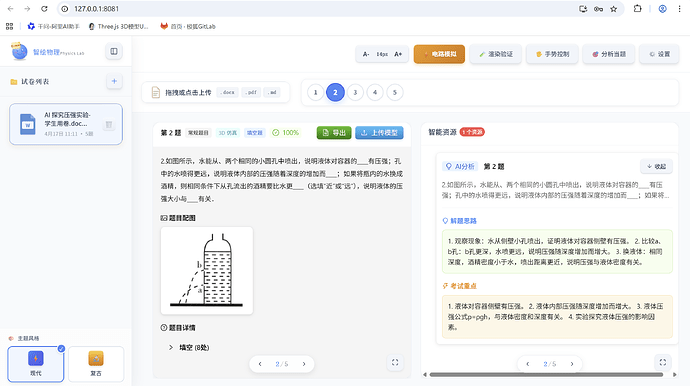Image resolution: width=690 pixels, height=386 pixels.
Task: Click the horizontal scrollbar in resources panel
Action: pyautogui.click(x=546, y=375)
